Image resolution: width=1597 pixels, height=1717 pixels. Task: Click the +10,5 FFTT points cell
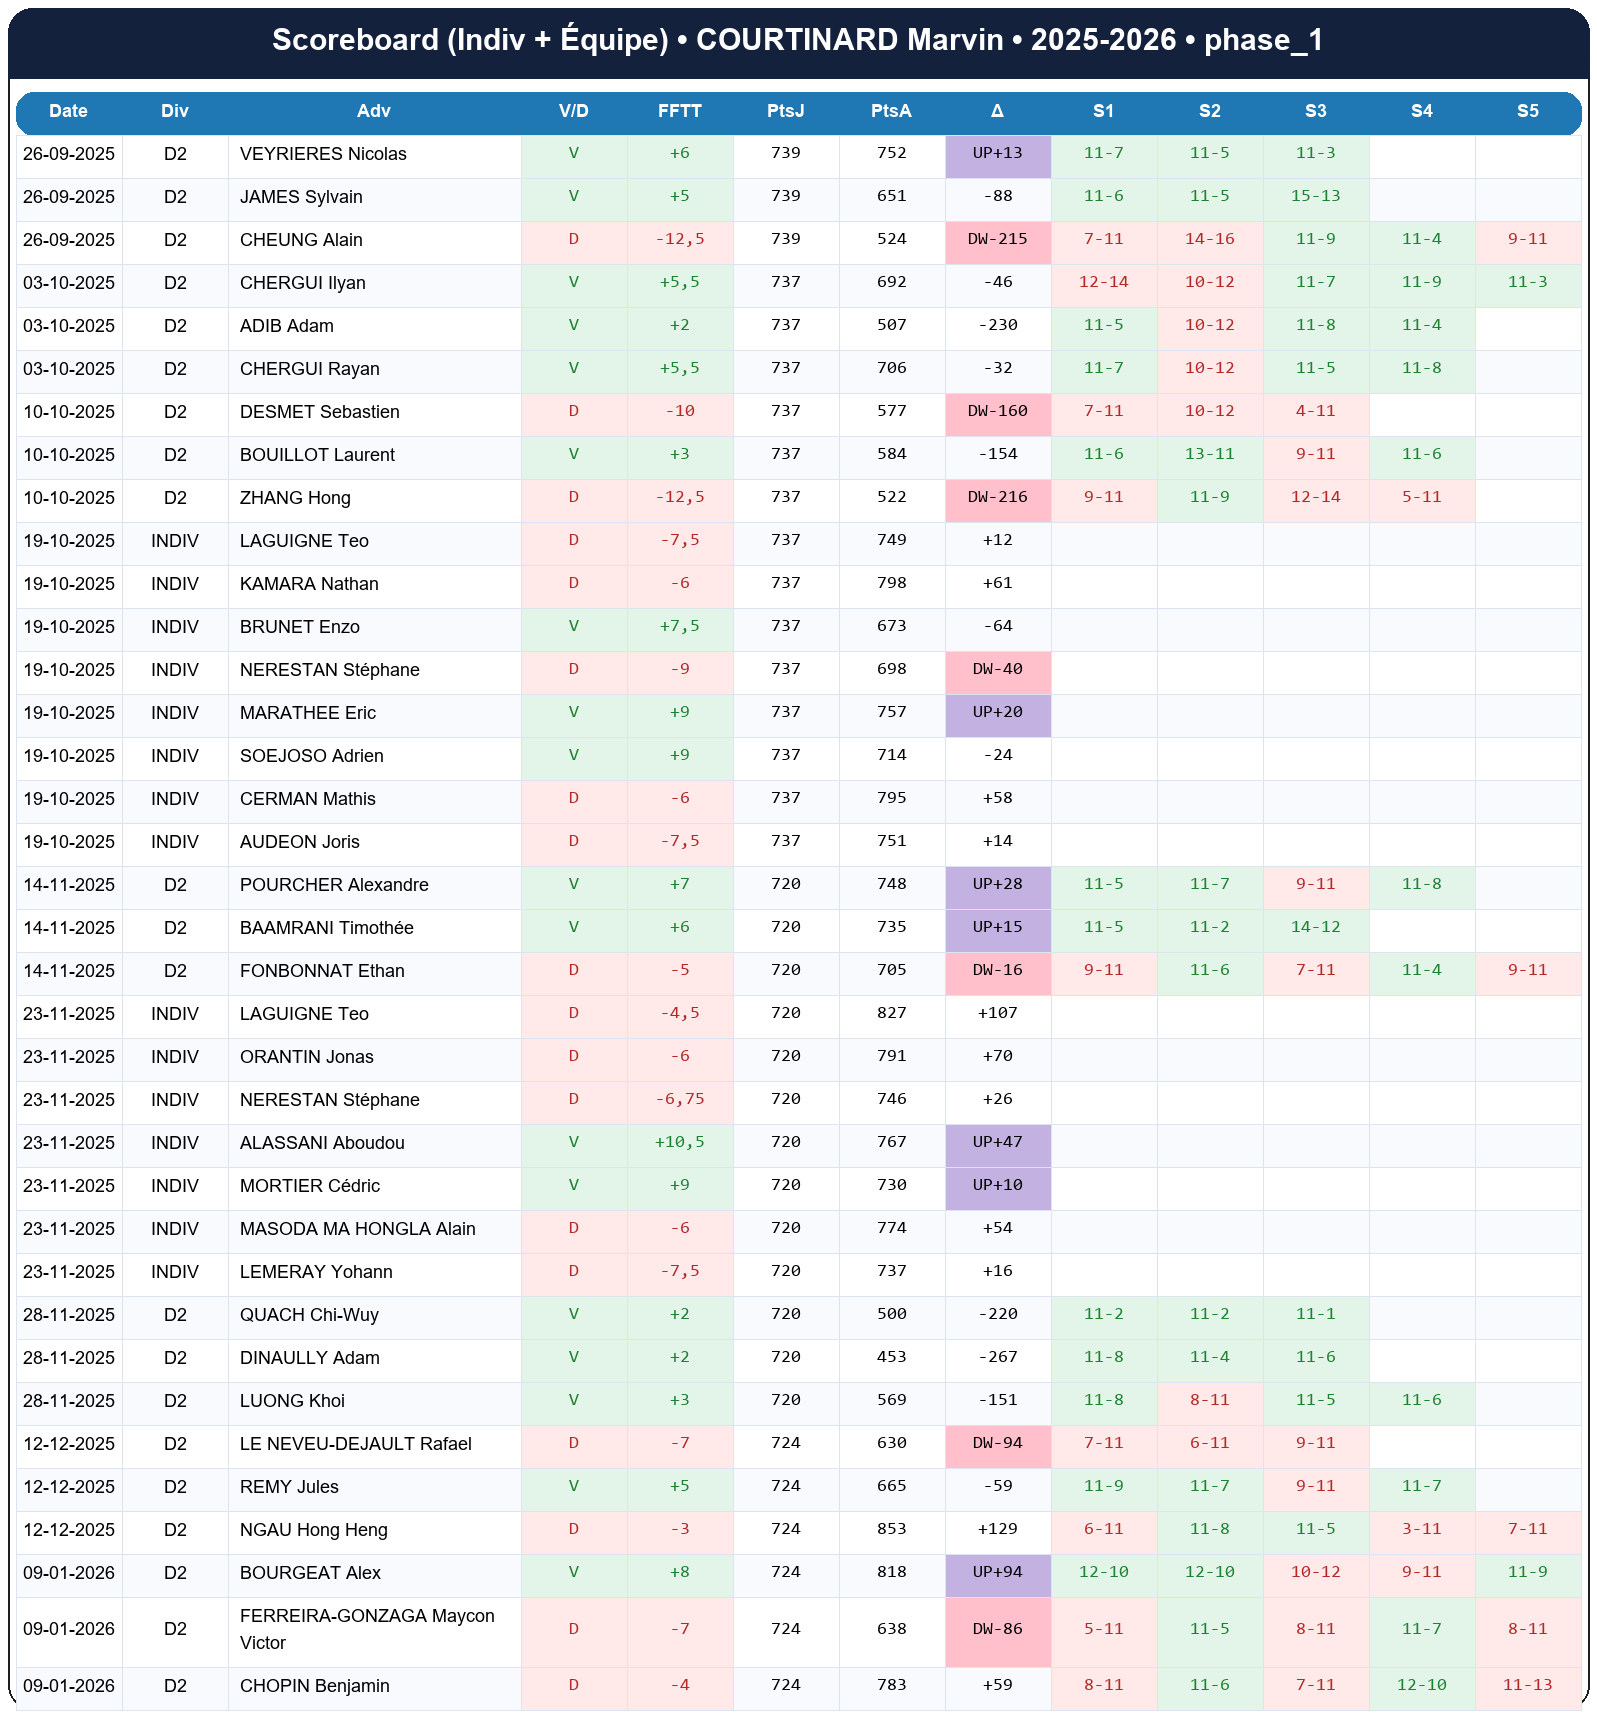(679, 1143)
